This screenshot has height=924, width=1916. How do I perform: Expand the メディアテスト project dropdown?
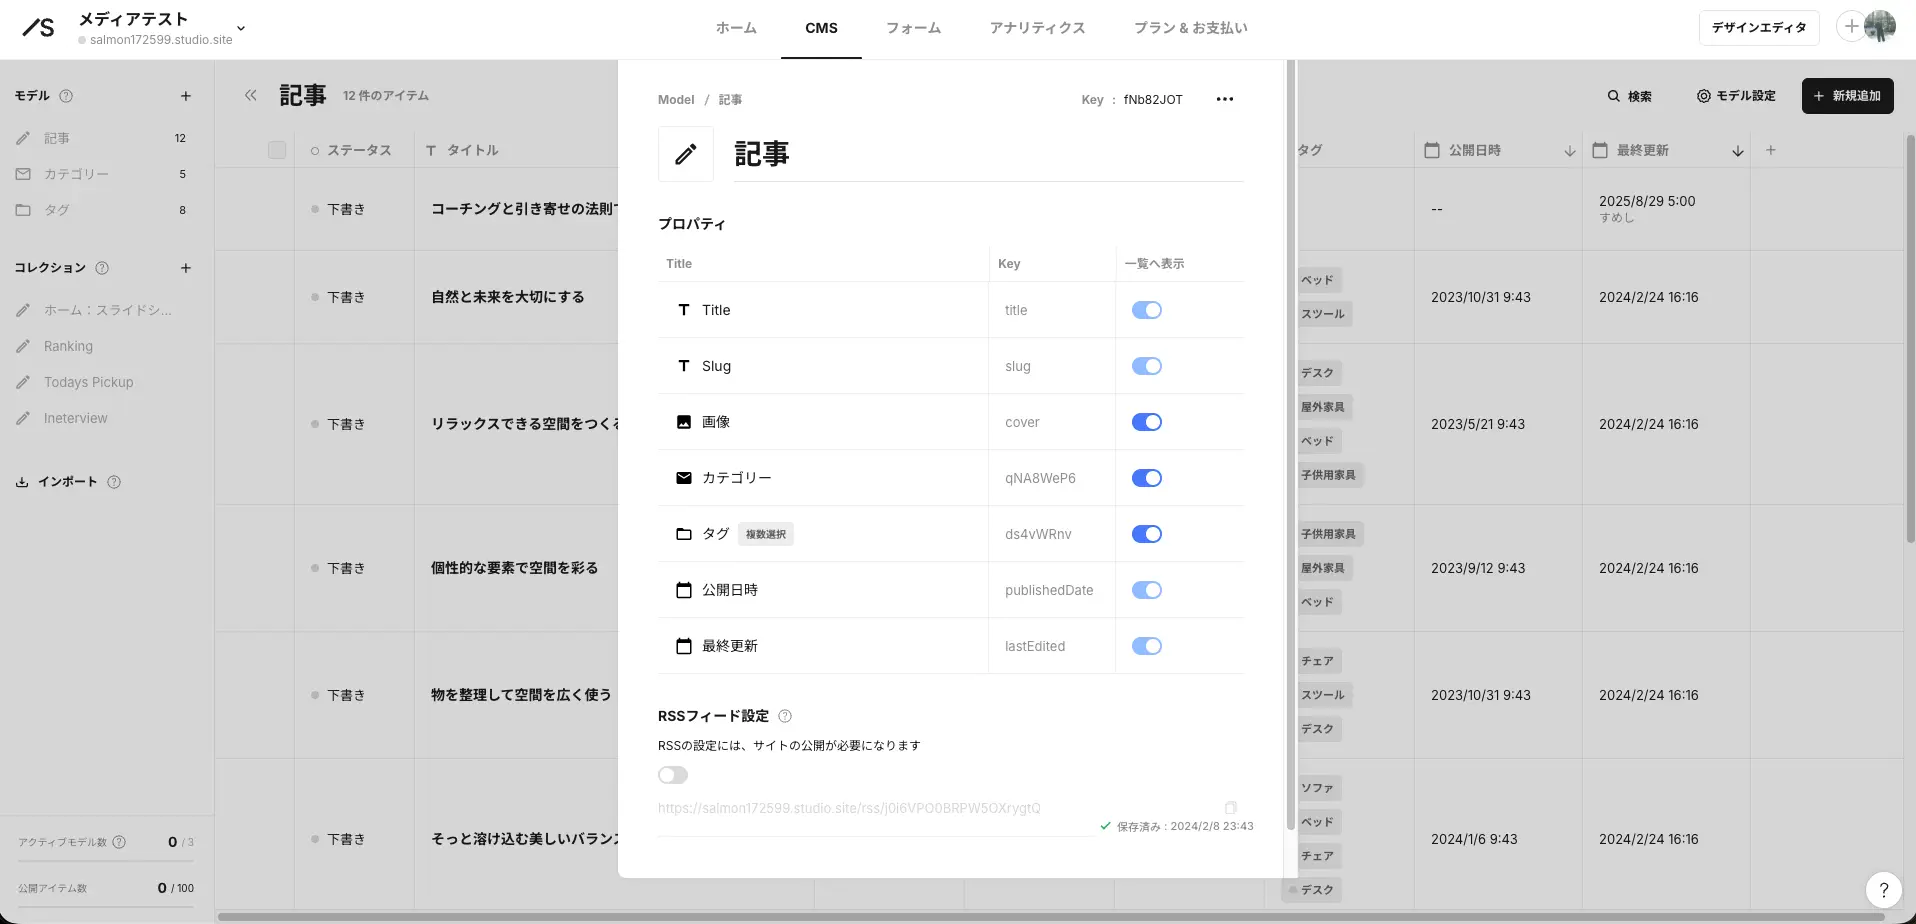241,28
